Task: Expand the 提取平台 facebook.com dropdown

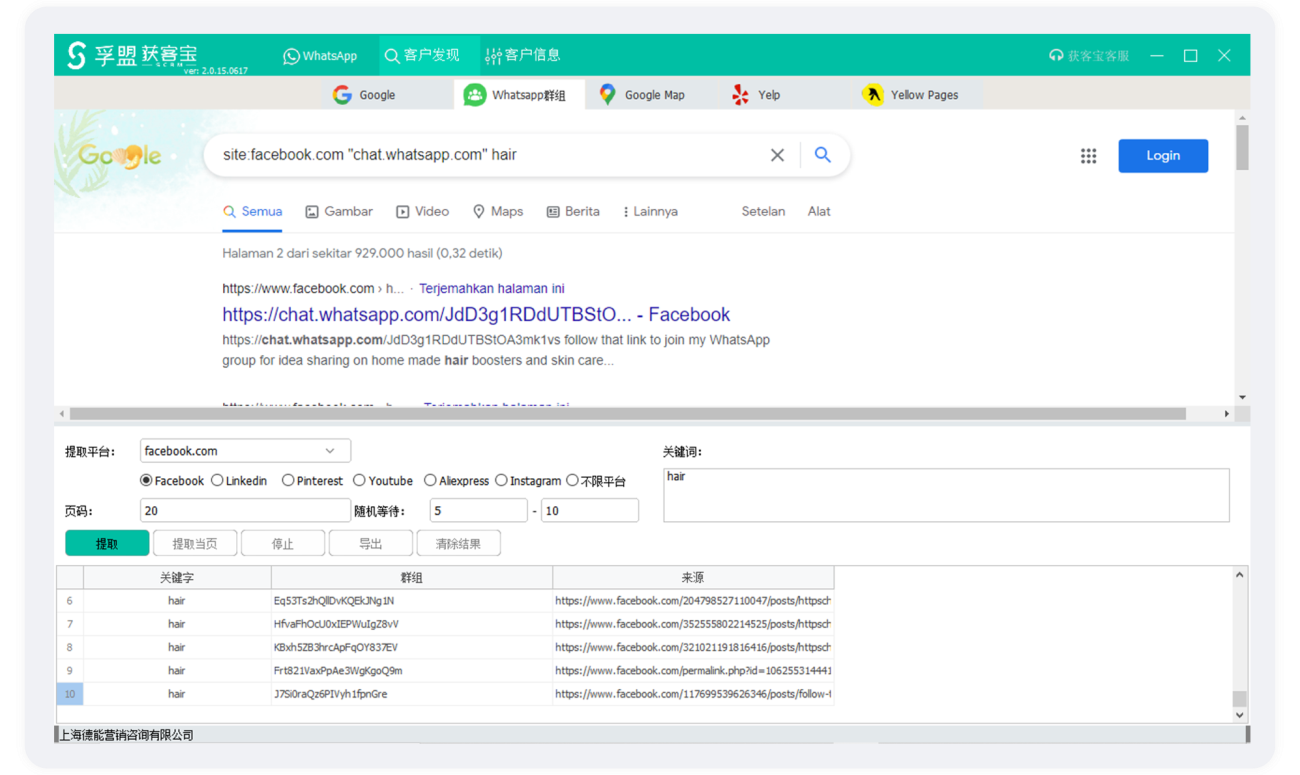Action: tap(245, 451)
